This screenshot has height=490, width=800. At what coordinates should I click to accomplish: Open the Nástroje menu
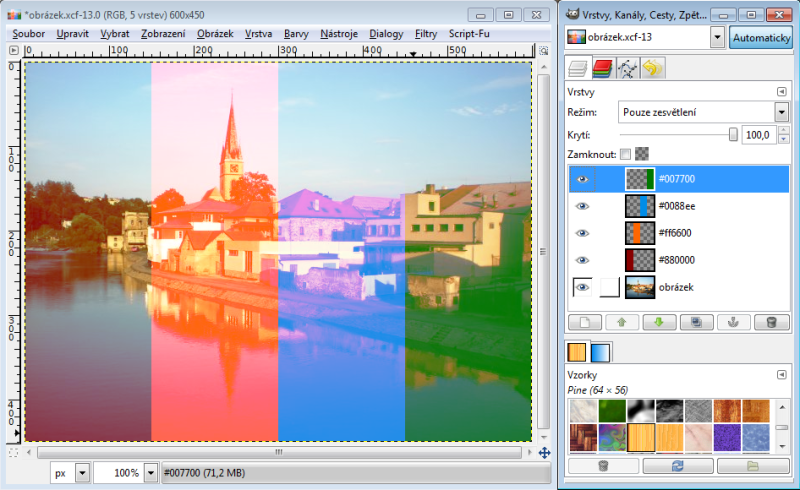339,34
